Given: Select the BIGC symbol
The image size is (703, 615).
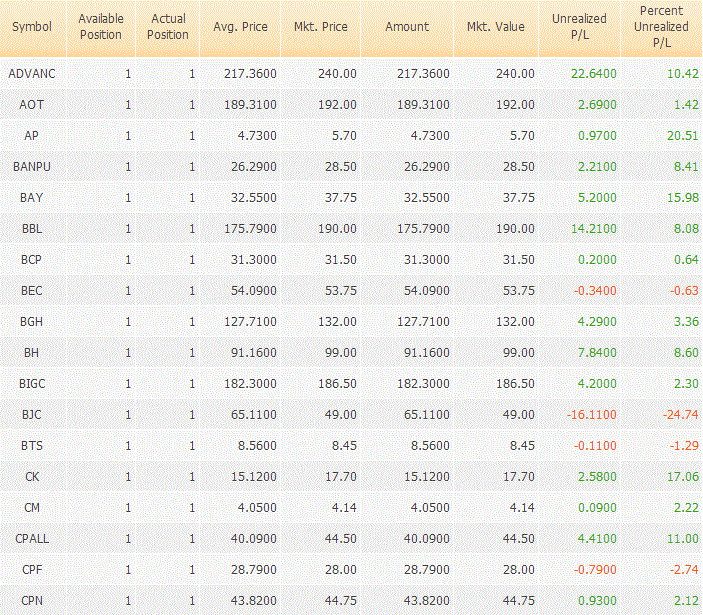Looking at the screenshot, I should [x=32, y=384].
